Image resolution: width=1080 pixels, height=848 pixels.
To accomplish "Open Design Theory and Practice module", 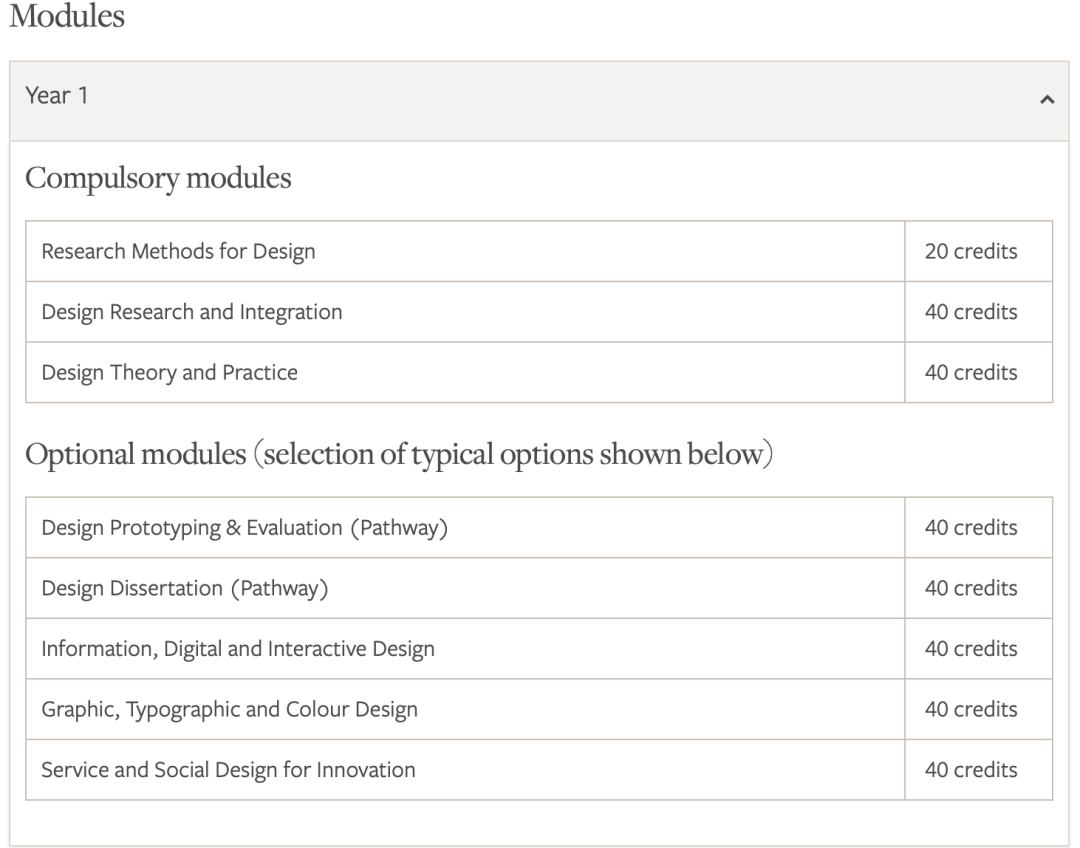I will click(x=169, y=373).
